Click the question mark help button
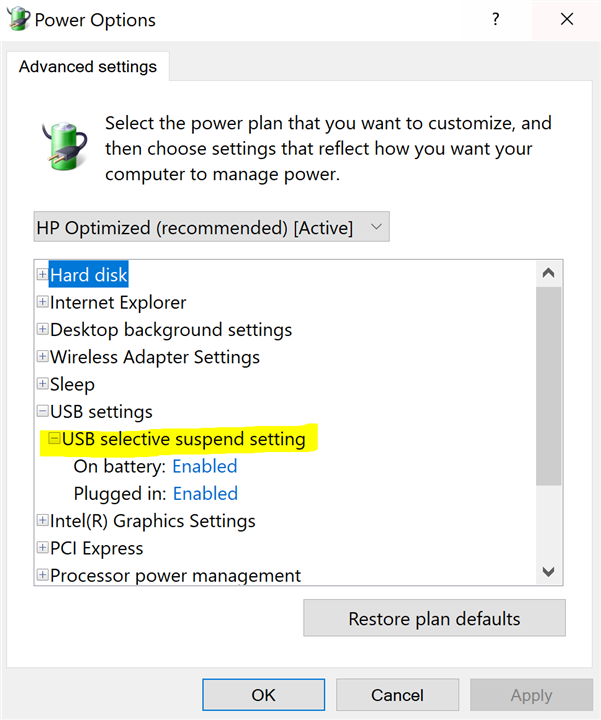This screenshot has width=601, height=720. point(495,19)
